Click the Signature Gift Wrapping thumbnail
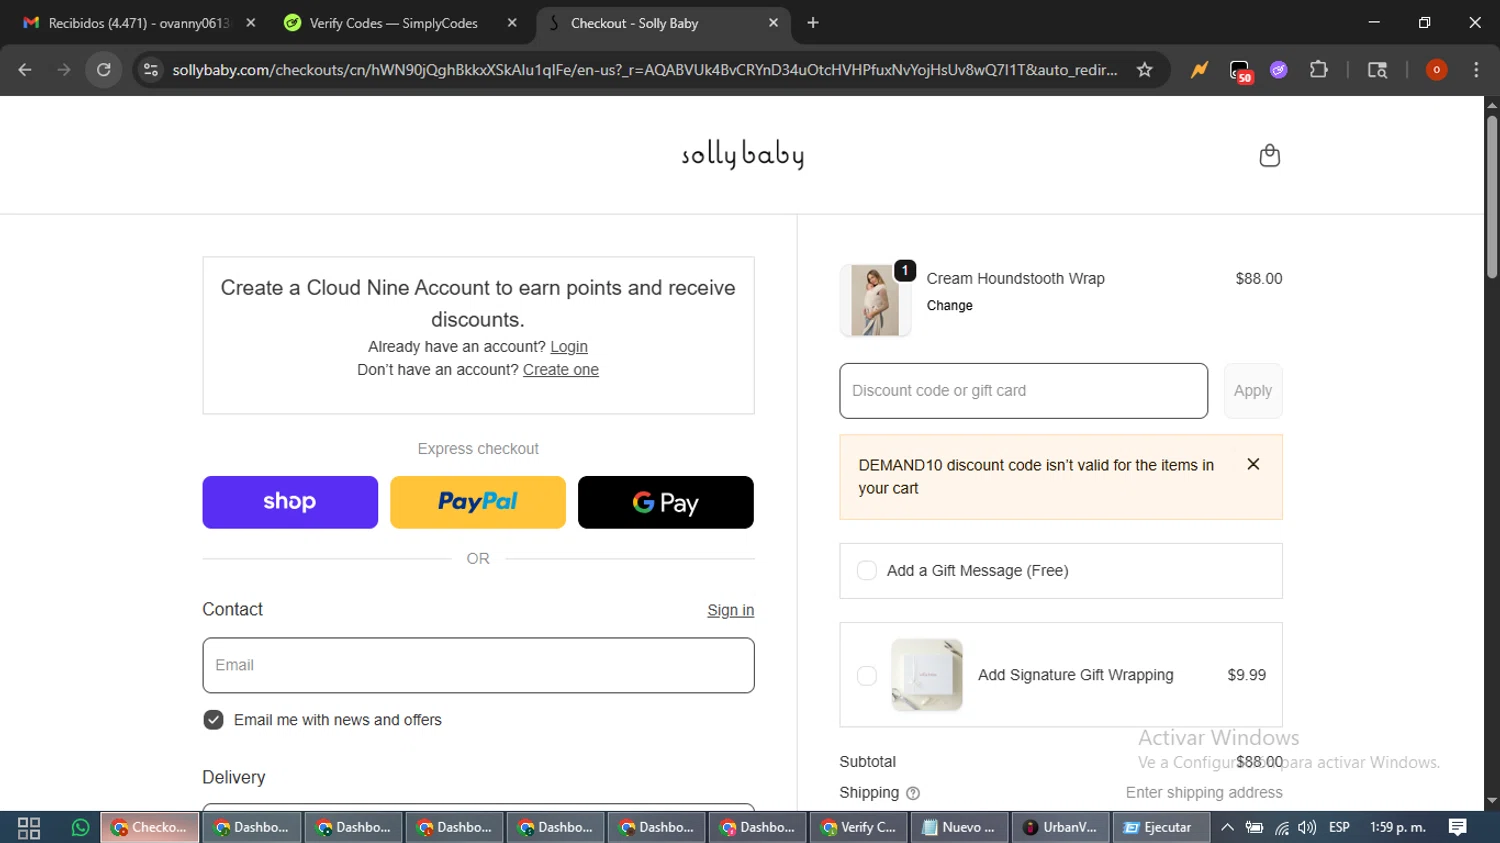 (927, 675)
